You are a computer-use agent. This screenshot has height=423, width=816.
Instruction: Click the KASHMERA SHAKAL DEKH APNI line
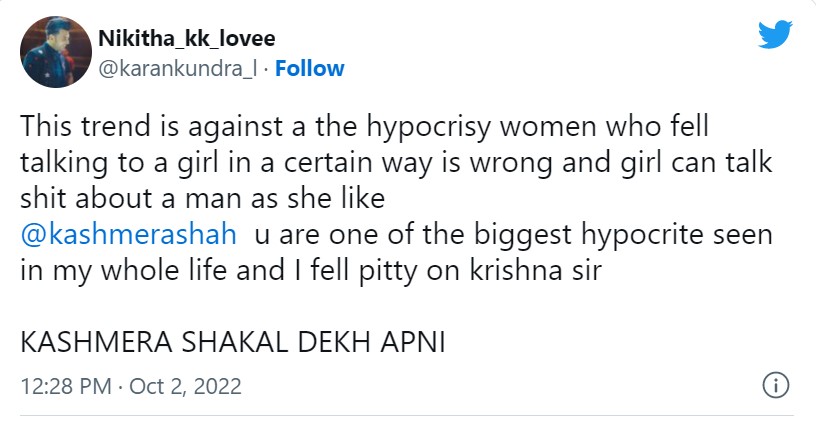pos(232,342)
